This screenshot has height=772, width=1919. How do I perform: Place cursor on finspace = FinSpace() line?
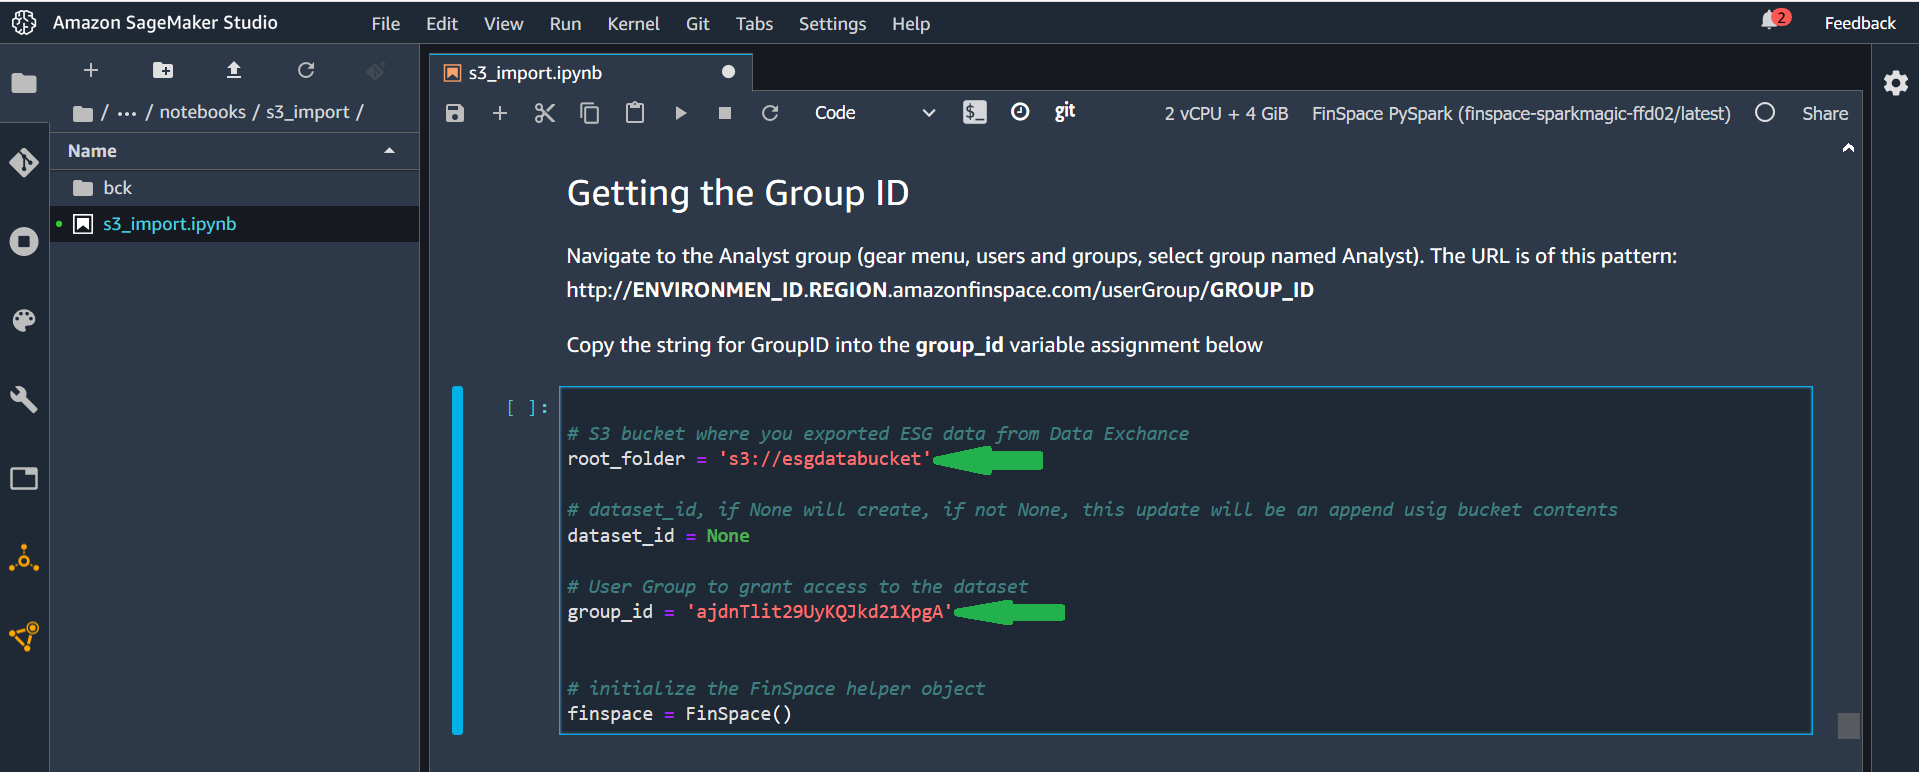pyautogui.click(x=679, y=714)
